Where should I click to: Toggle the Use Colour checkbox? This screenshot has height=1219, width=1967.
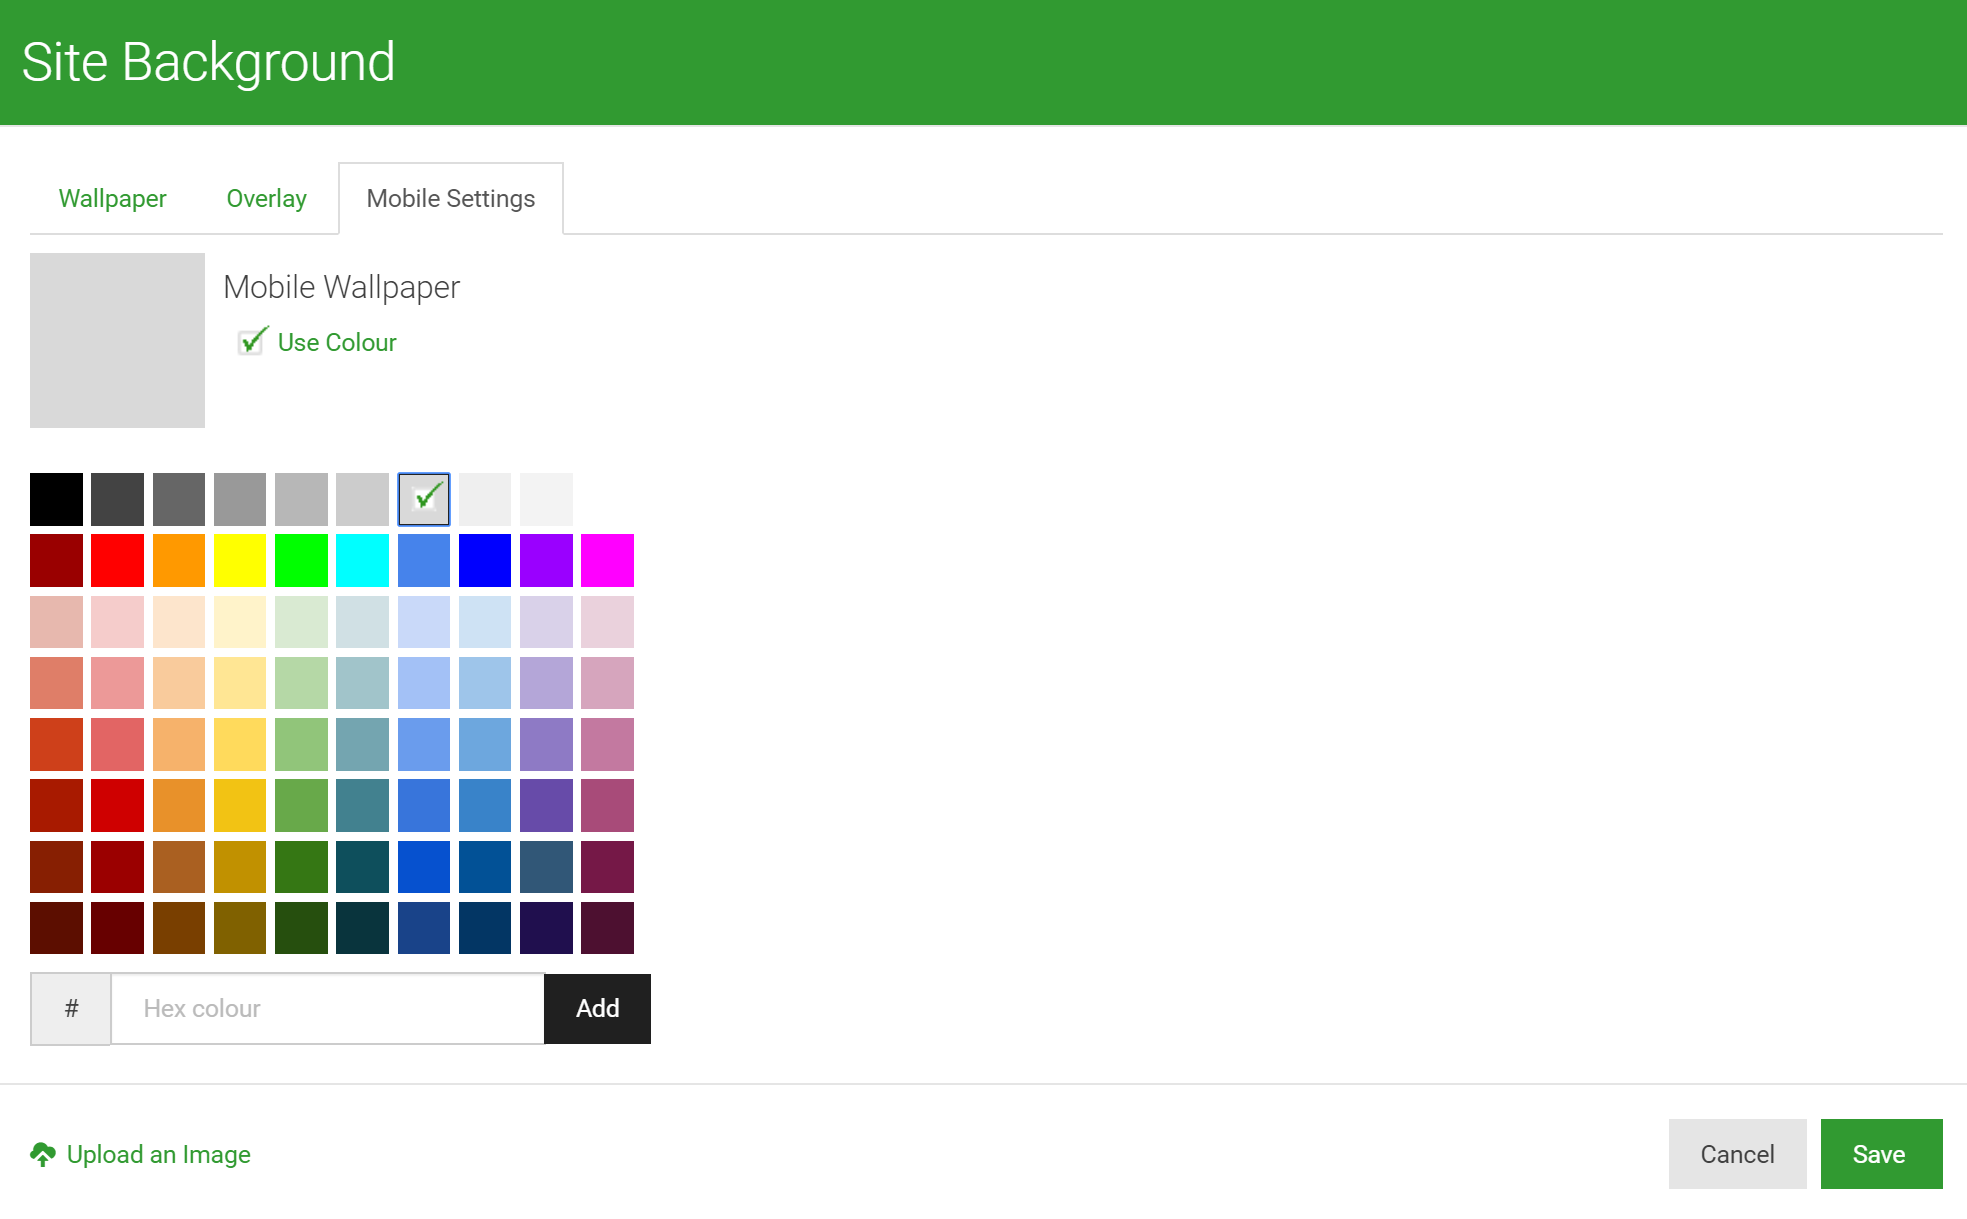coord(252,342)
